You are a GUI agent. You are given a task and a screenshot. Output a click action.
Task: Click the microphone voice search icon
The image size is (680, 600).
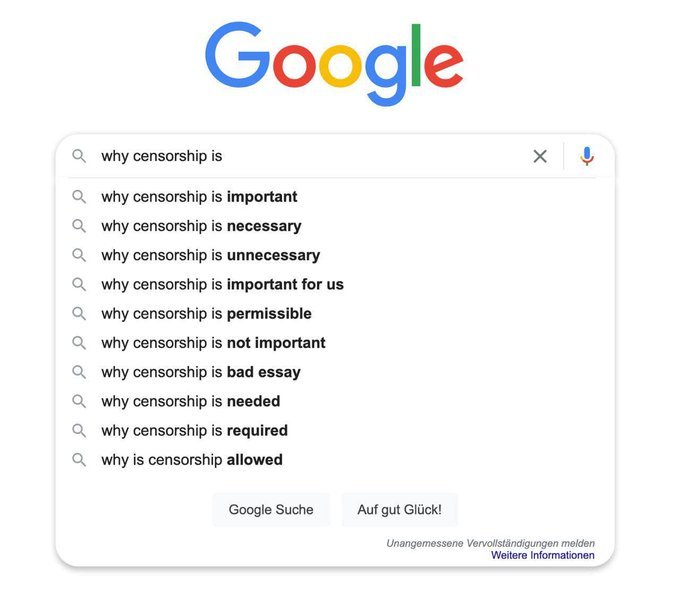pos(587,156)
